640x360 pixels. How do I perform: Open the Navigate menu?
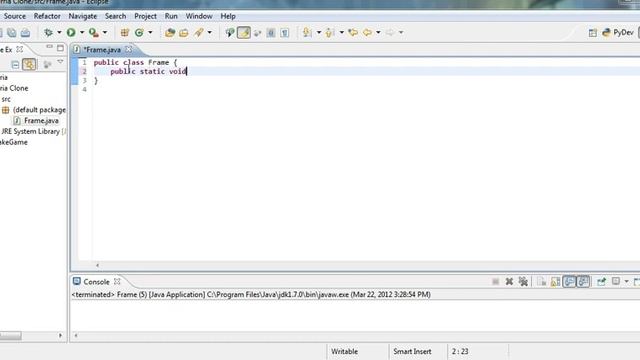click(82, 16)
